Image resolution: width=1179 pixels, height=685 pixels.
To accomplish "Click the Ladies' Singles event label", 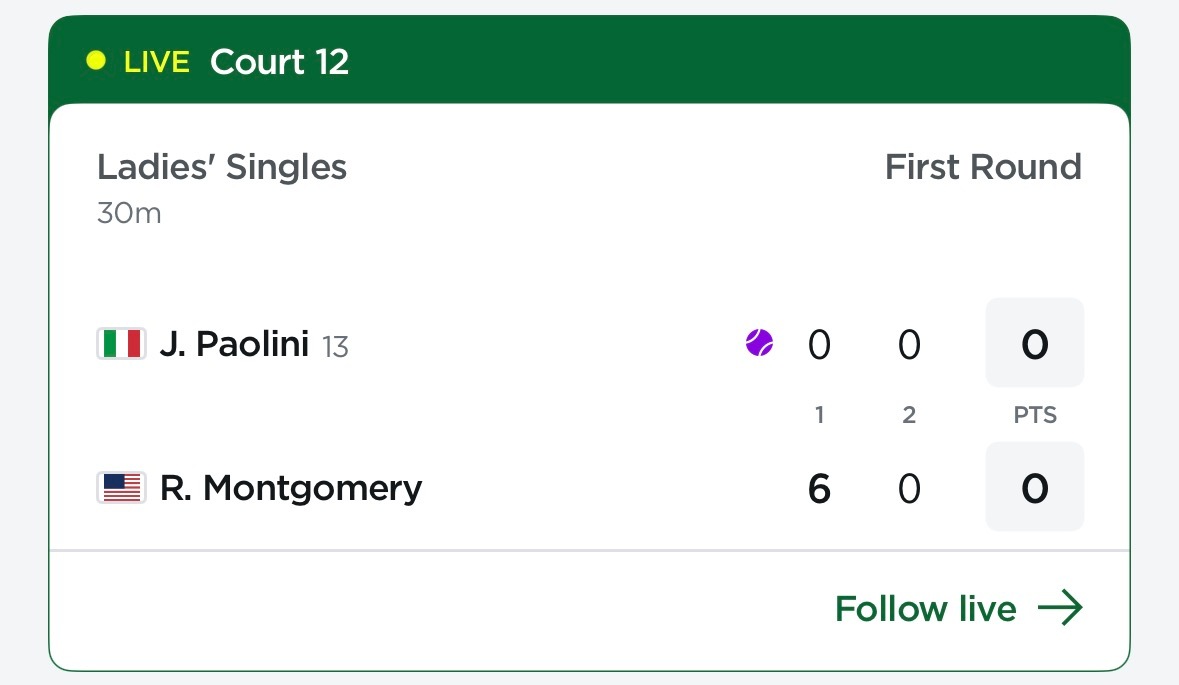I will [222, 167].
